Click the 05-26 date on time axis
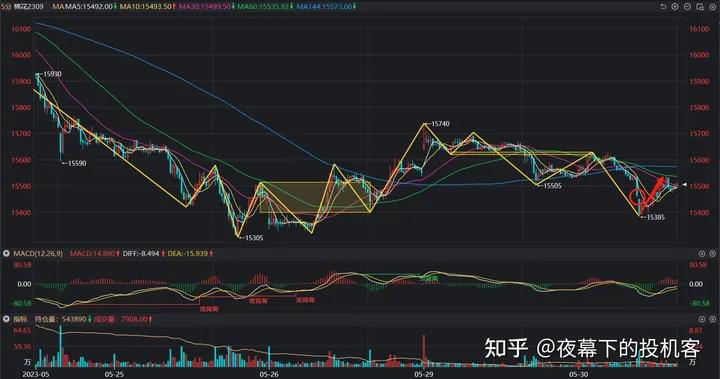The image size is (720, 379). 269,374
